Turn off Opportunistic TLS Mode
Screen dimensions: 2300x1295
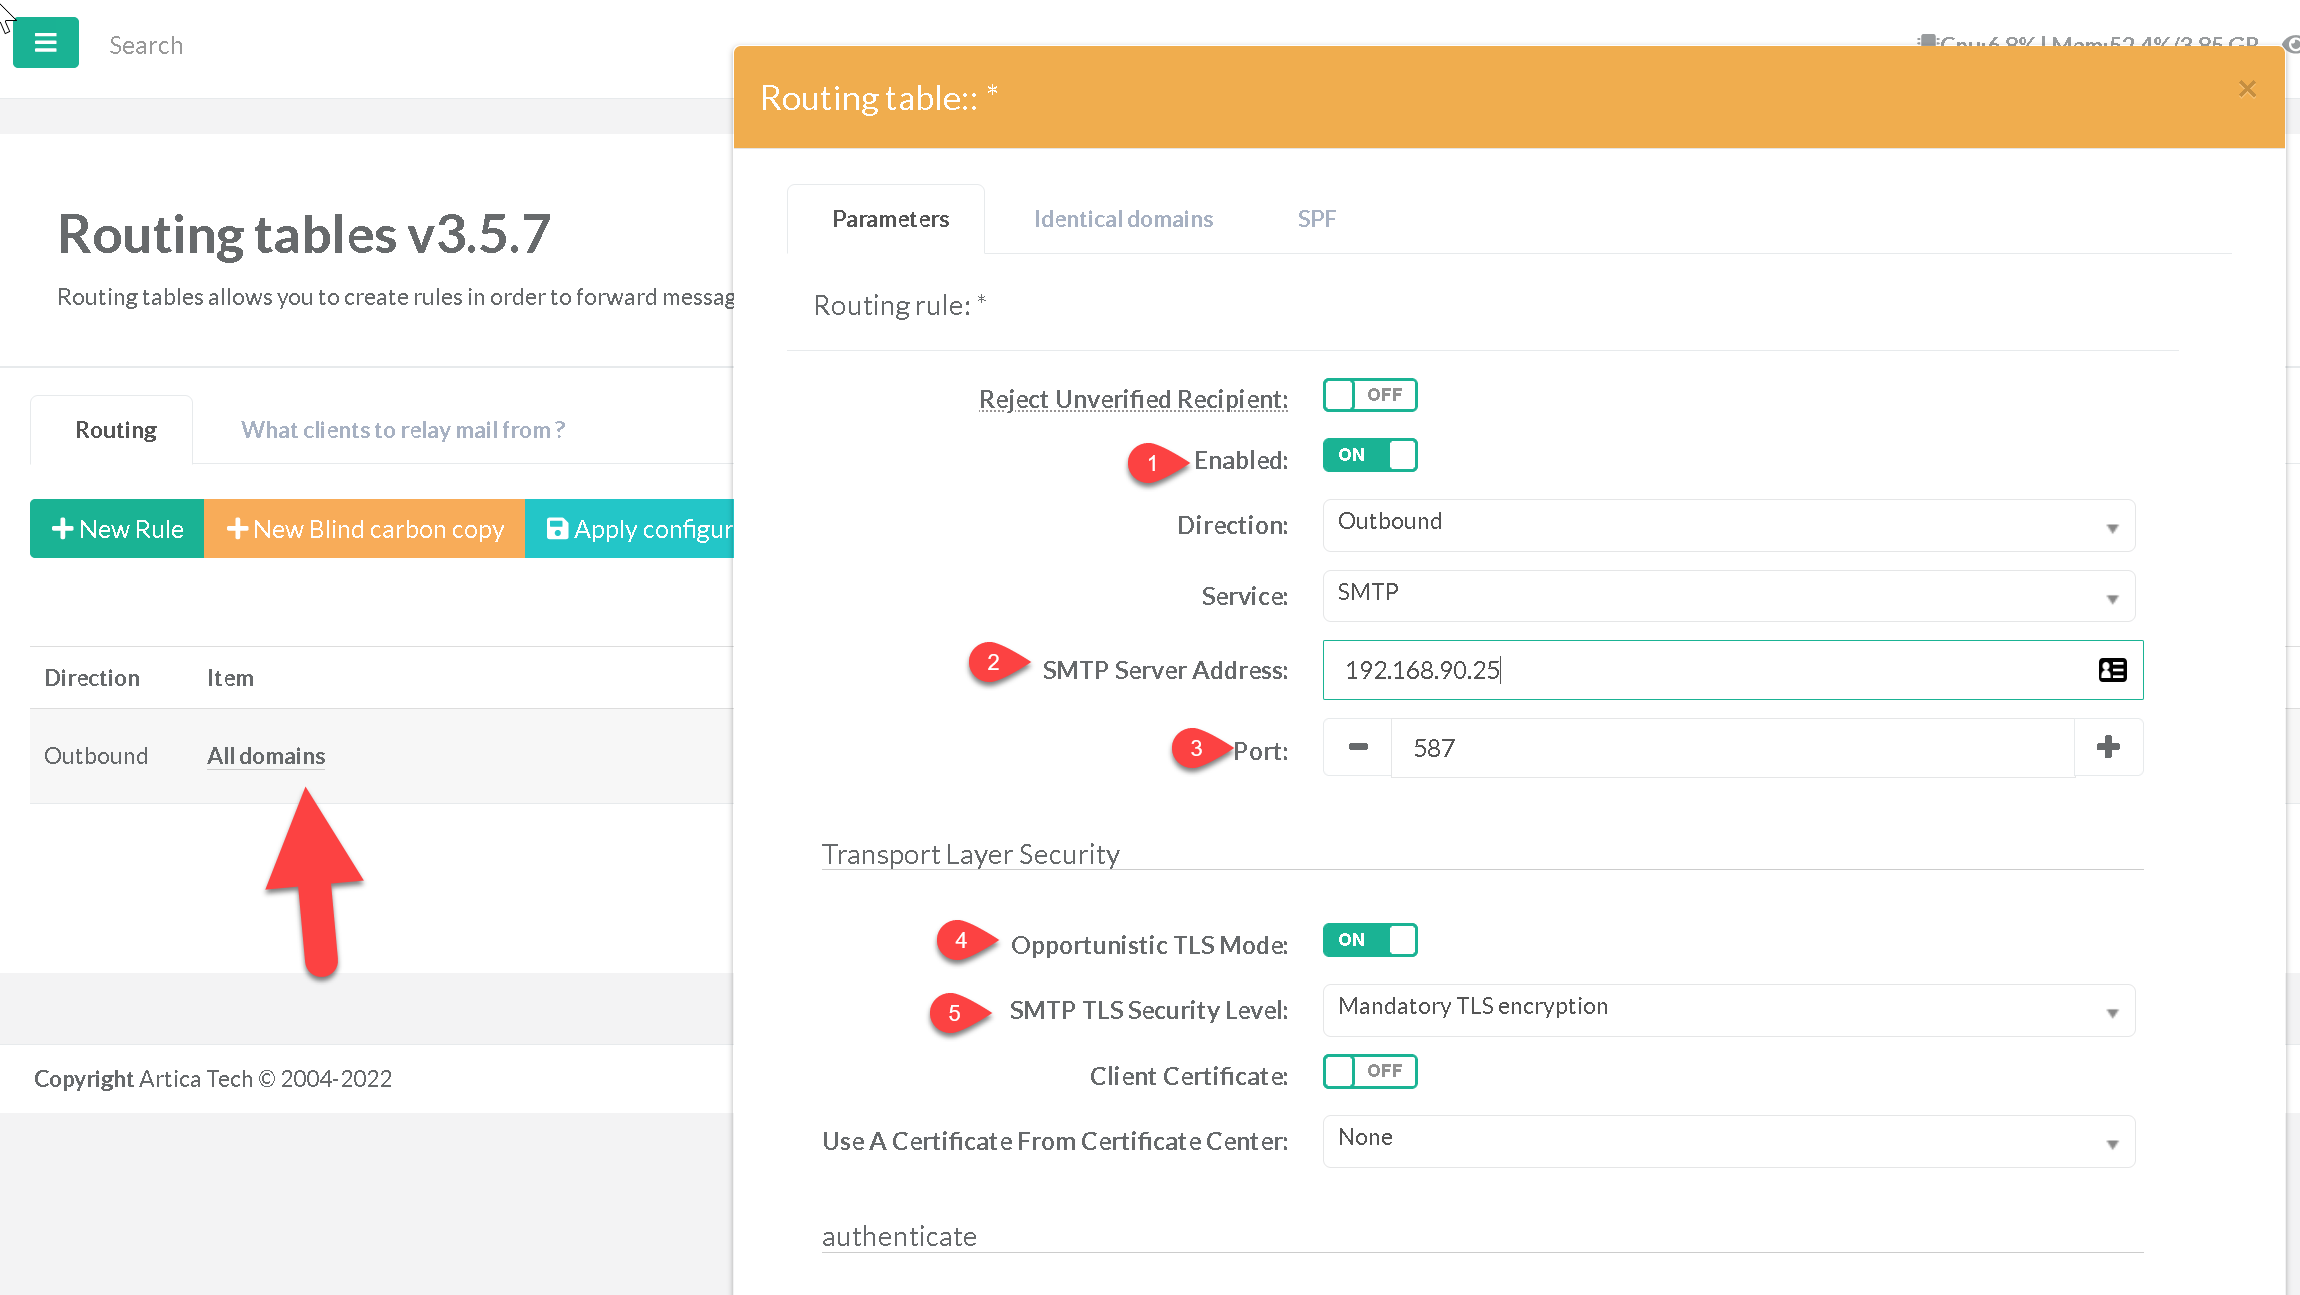1369,940
